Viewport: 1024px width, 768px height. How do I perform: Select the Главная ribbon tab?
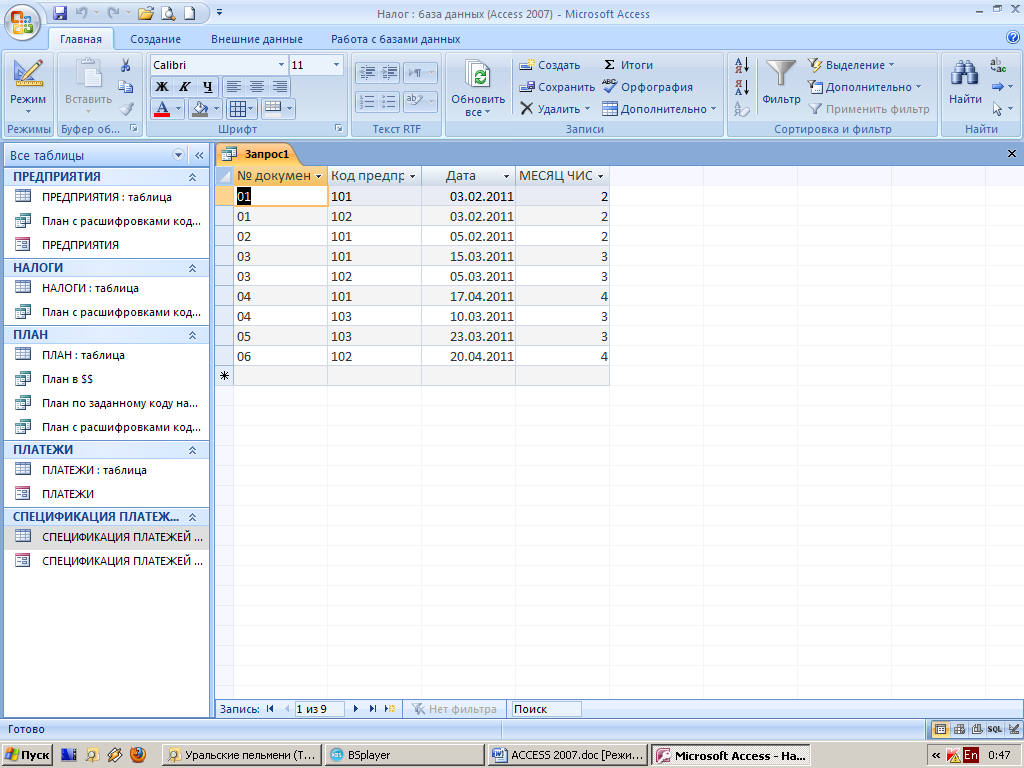coord(81,39)
